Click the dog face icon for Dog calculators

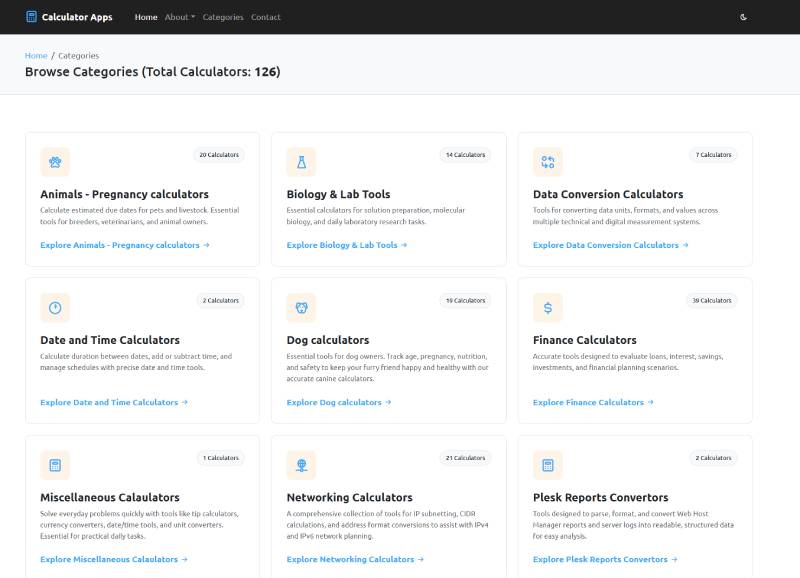(x=301, y=307)
